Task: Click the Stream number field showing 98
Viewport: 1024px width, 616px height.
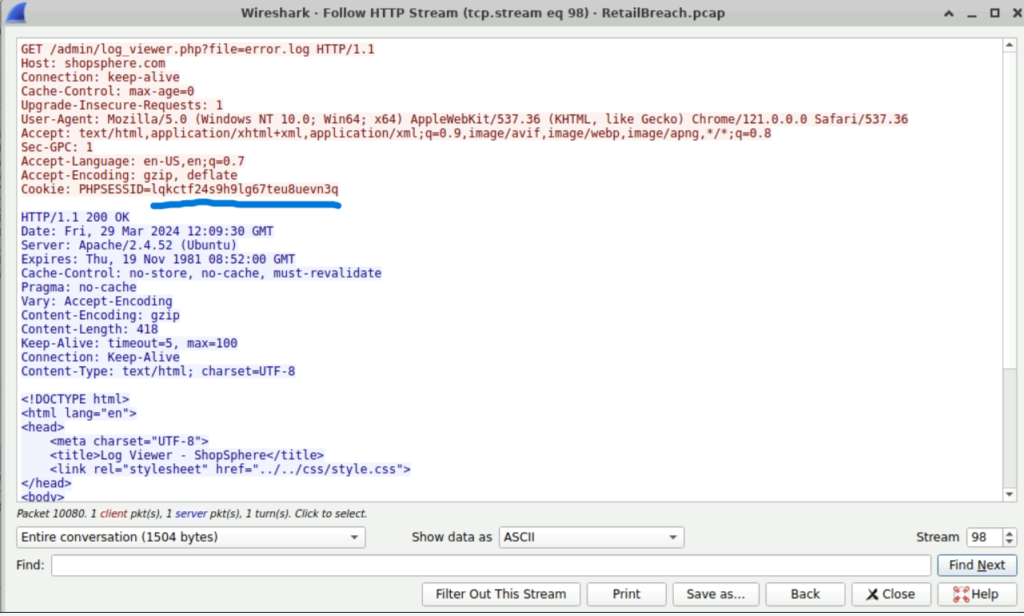Action: tap(982, 537)
